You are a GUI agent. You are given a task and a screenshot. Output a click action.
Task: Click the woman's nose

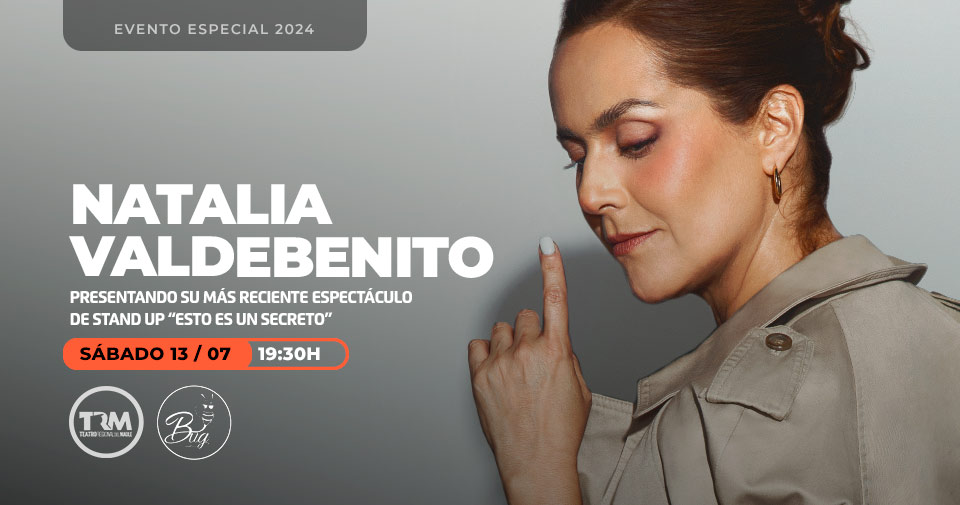coord(591,192)
